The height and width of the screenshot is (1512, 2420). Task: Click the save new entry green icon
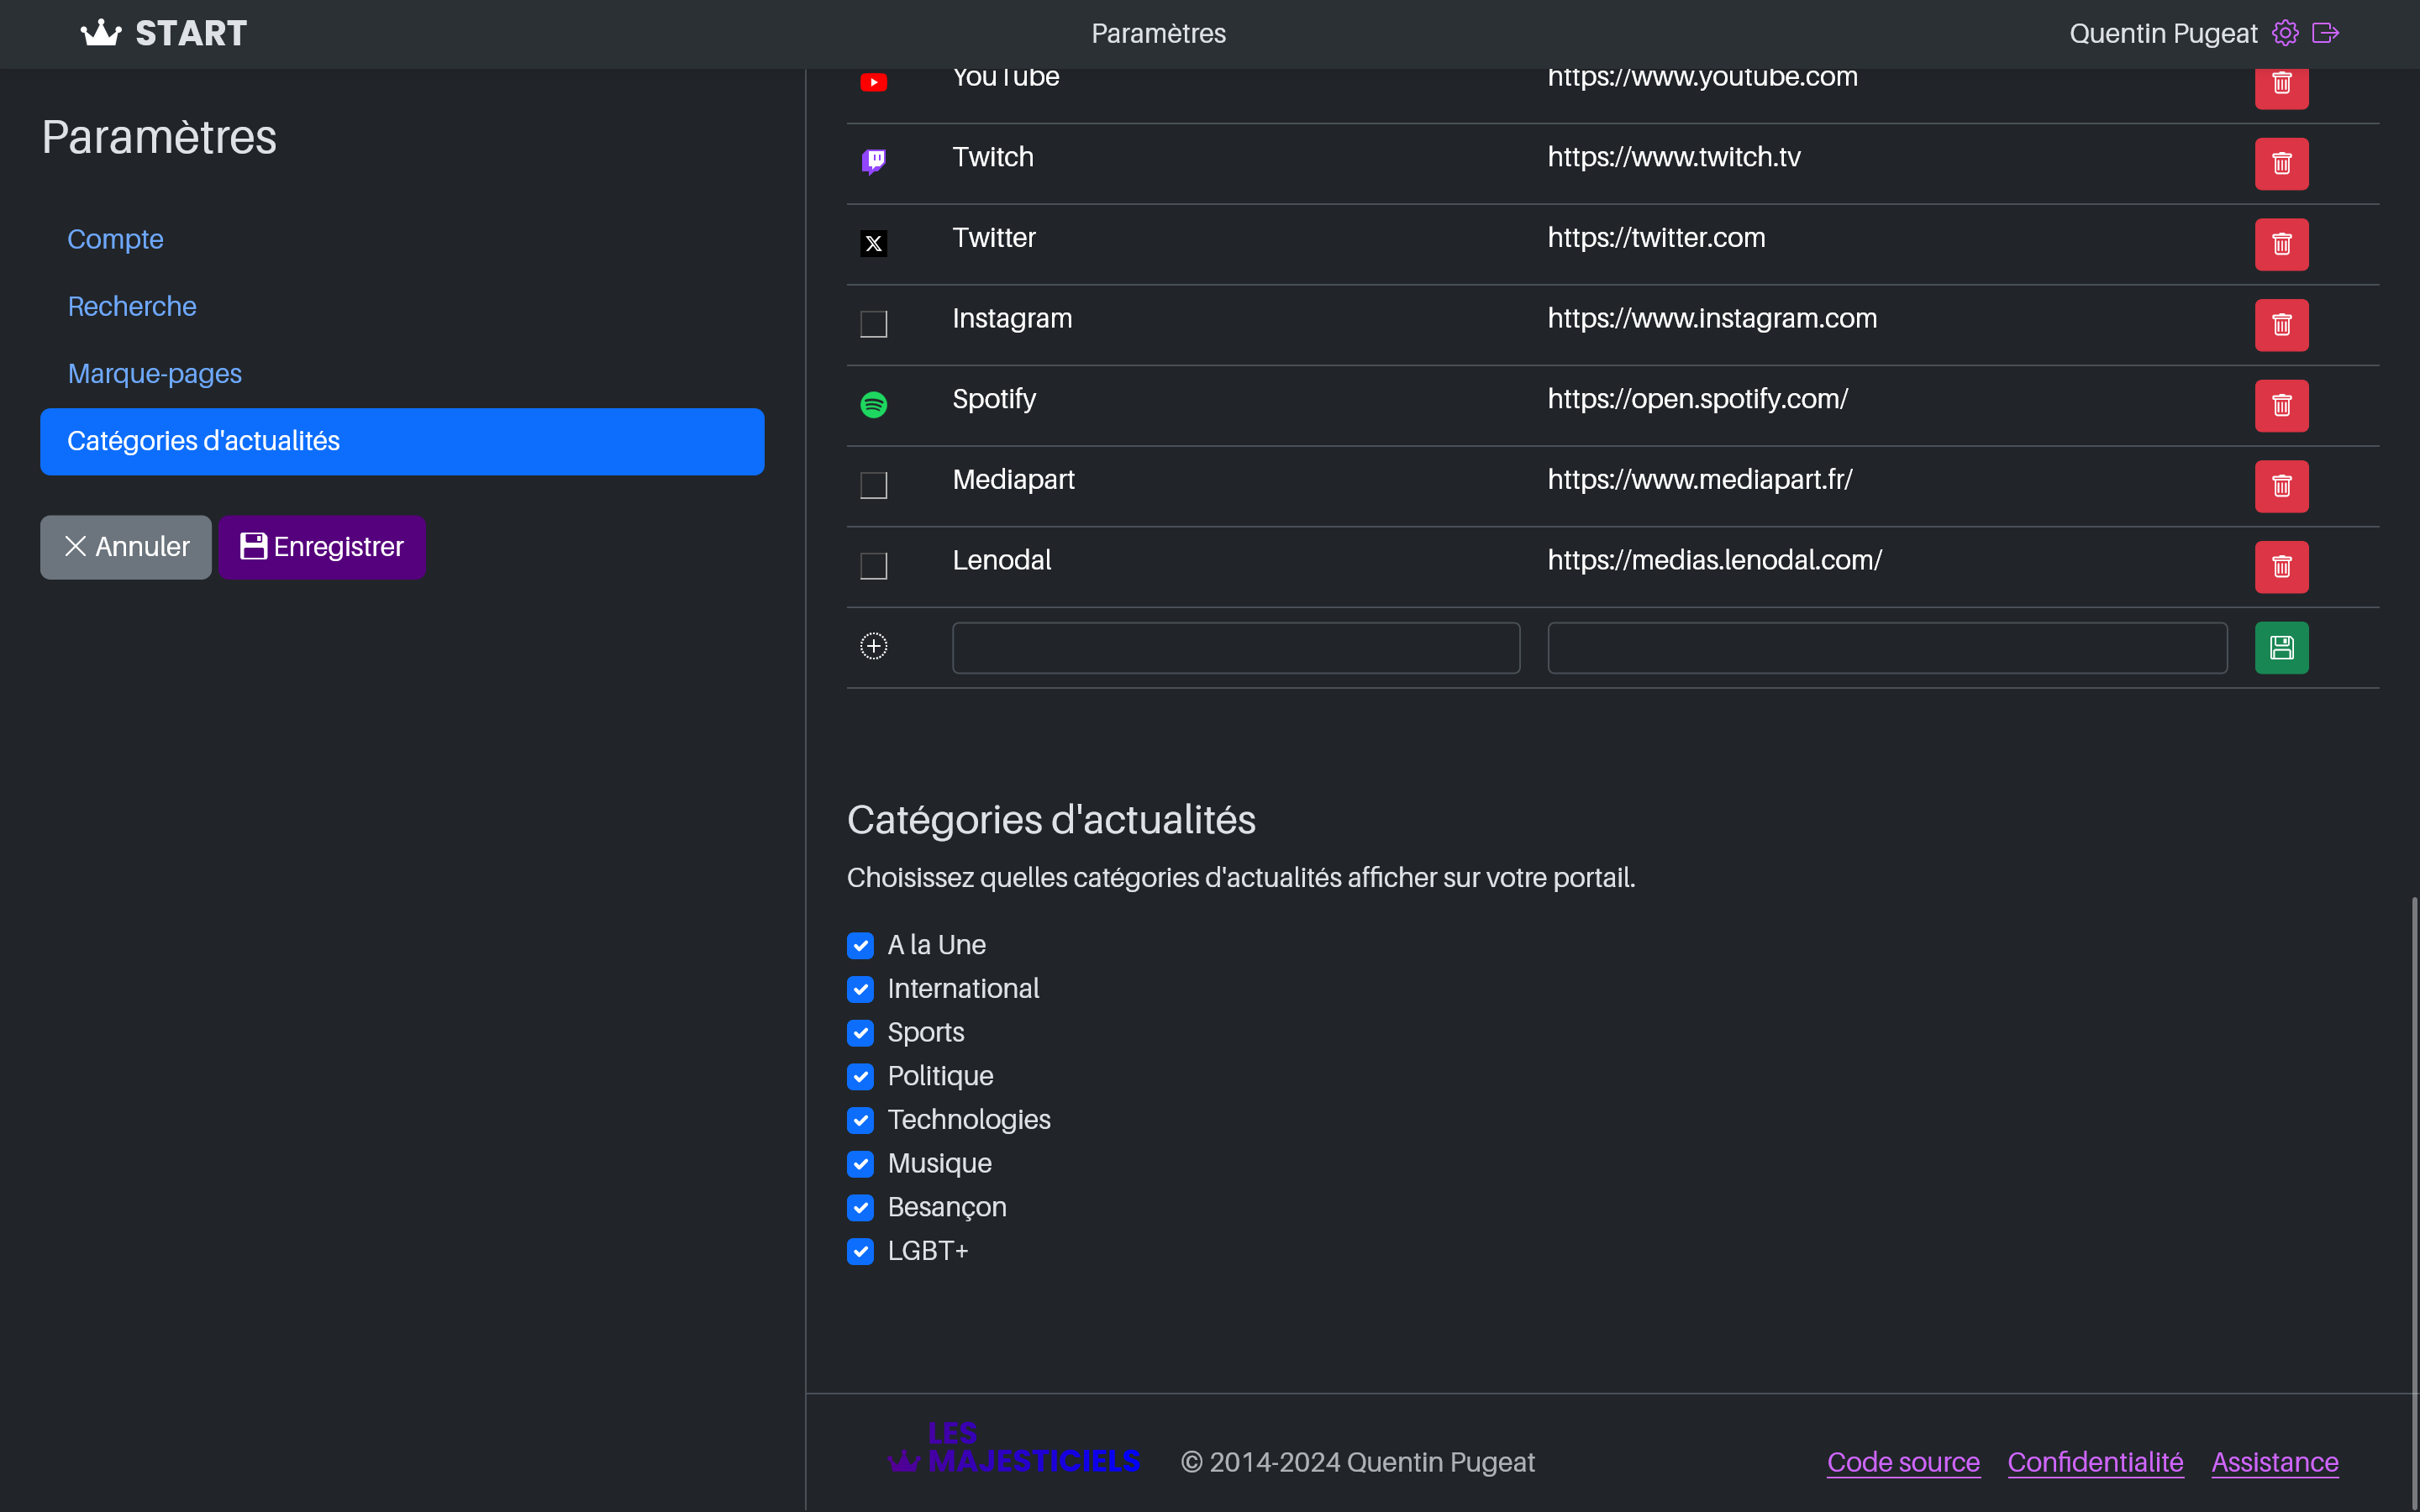coord(2281,648)
